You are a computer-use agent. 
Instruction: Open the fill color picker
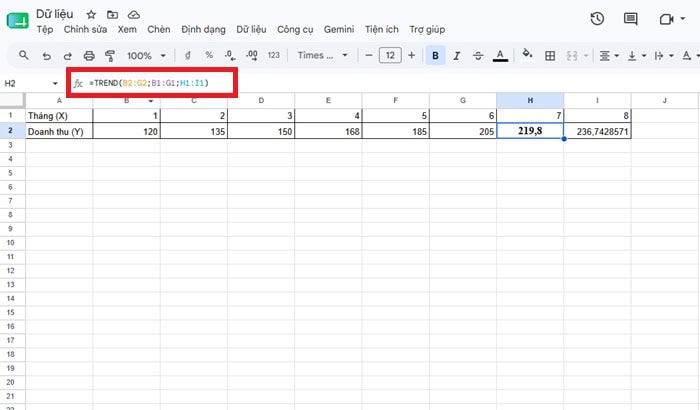527,54
